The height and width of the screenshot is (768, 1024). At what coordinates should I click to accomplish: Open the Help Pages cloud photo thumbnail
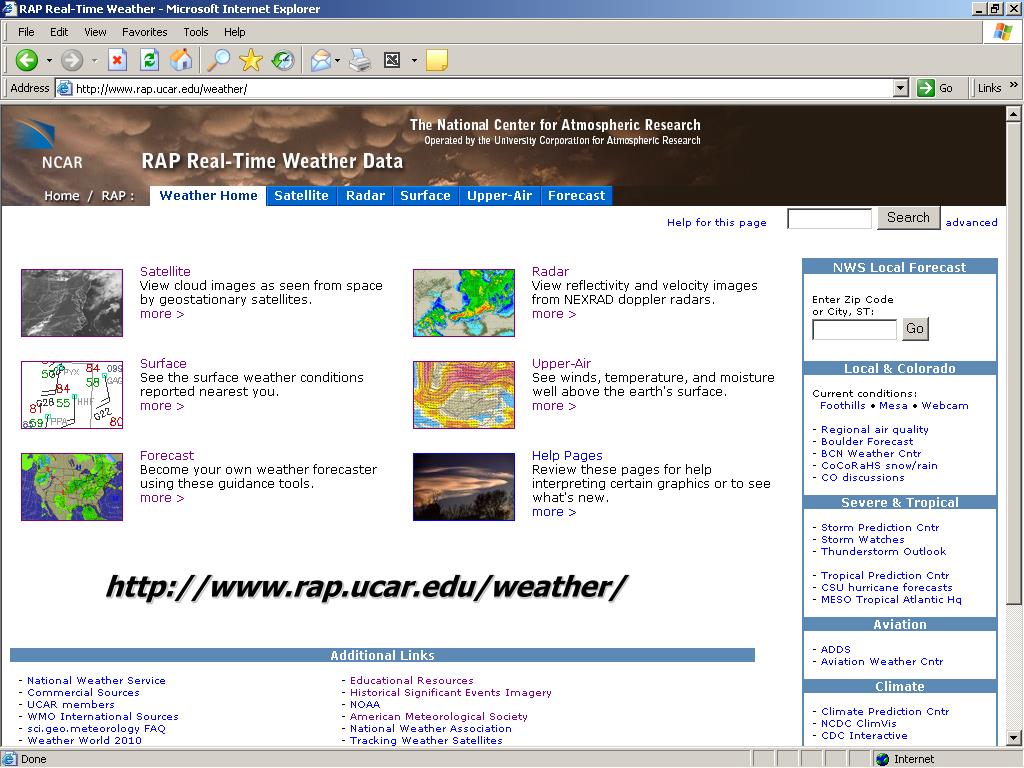pos(464,487)
